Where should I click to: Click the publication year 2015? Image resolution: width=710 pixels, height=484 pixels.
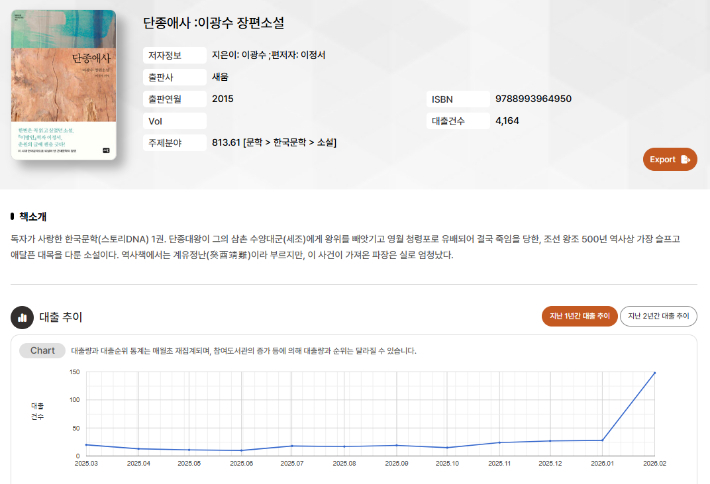point(223,99)
